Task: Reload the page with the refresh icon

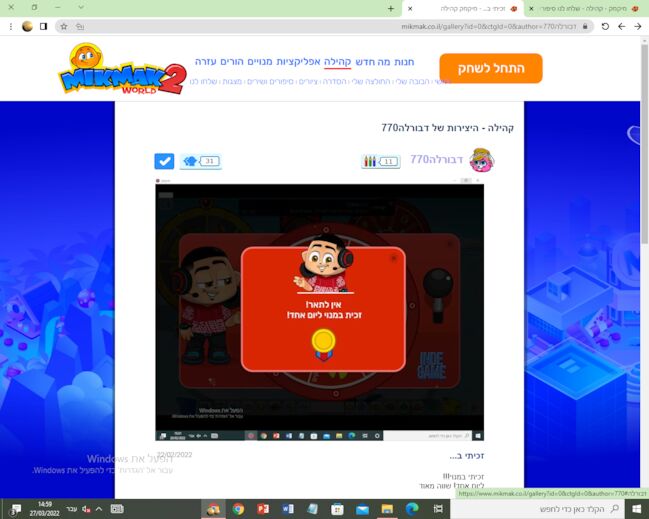Action: point(605,26)
